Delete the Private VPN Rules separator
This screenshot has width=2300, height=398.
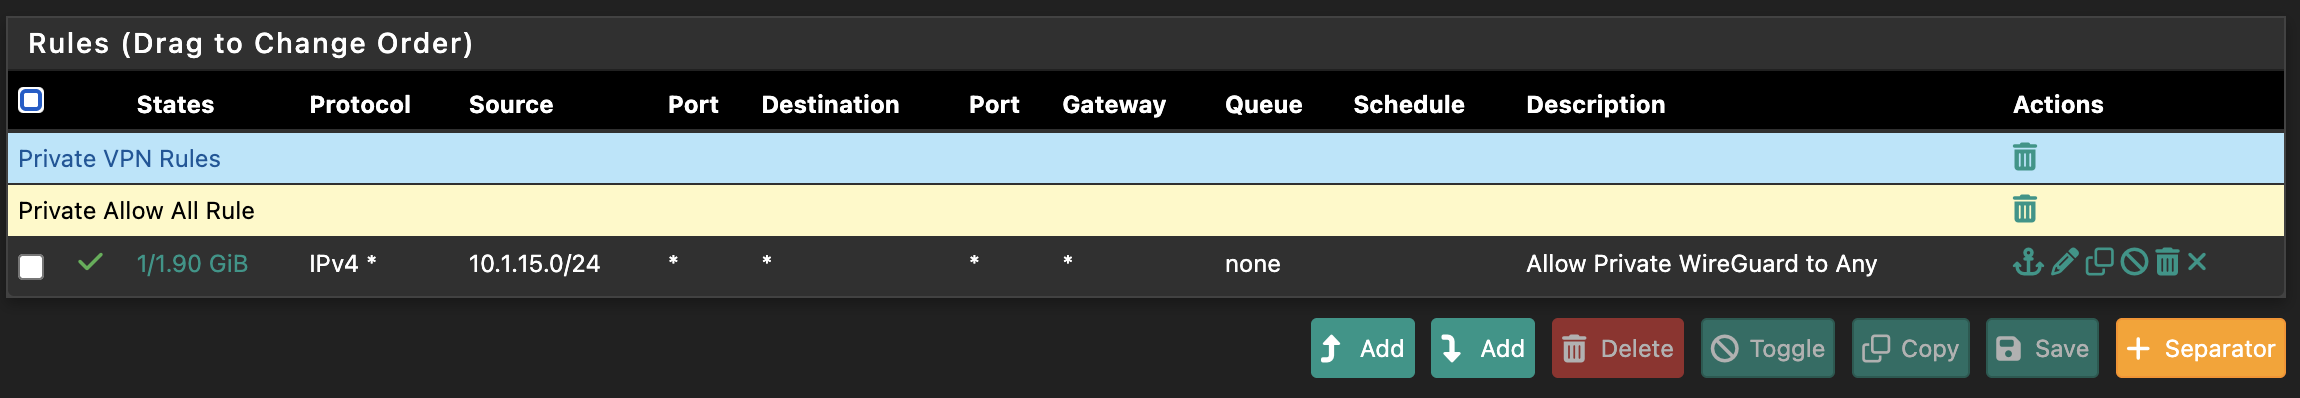2024,157
